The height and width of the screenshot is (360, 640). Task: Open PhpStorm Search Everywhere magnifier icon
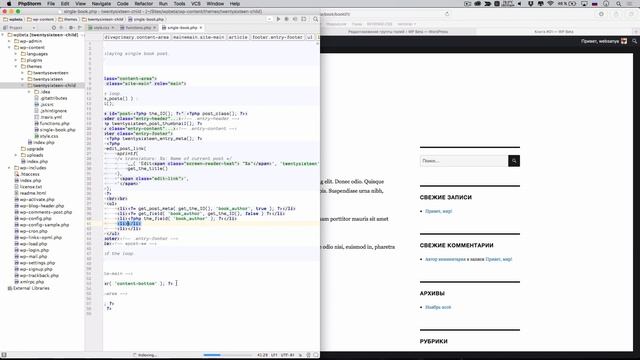point(316,19)
